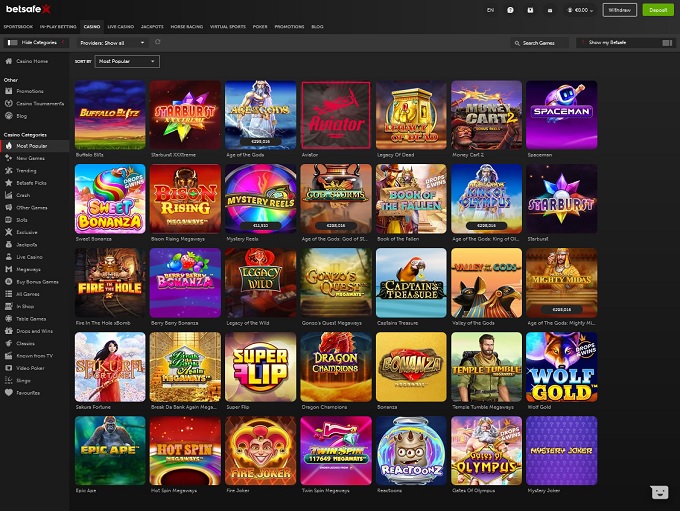
Task: Click the Search Games field
Action: (540, 43)
